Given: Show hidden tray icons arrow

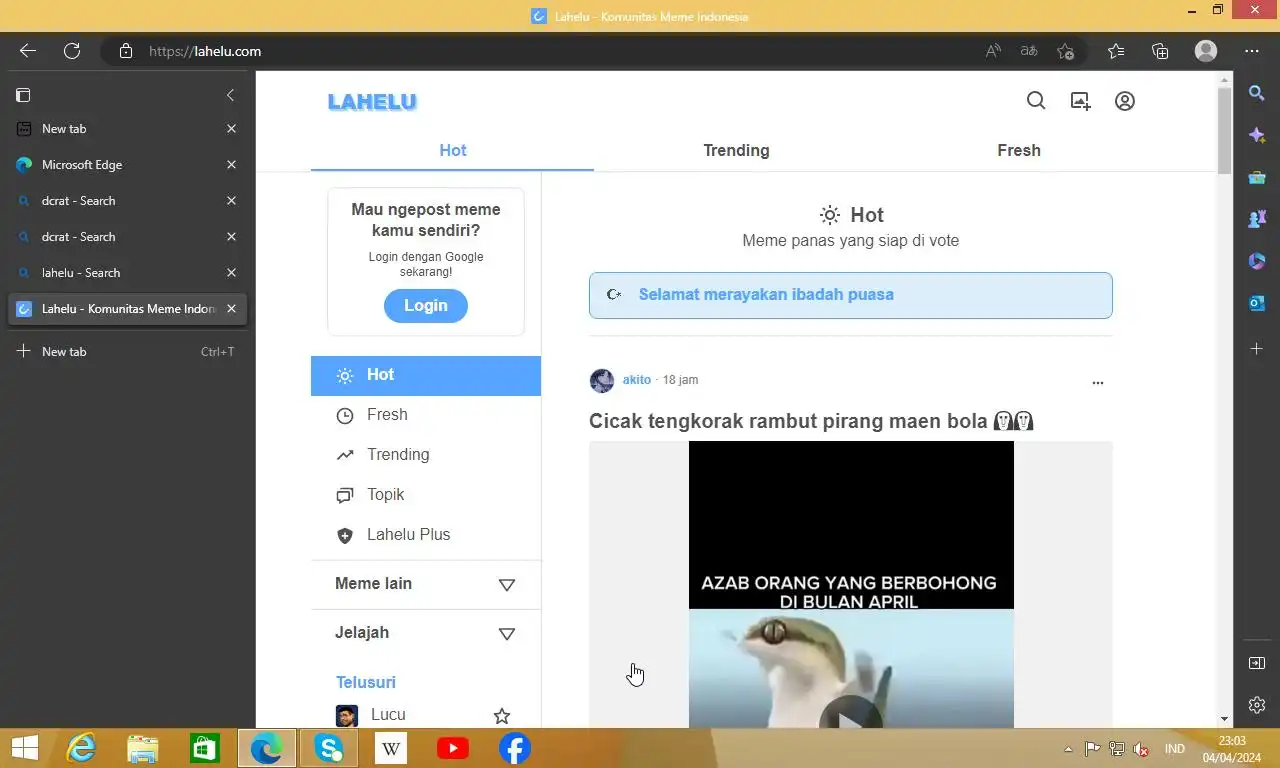Looking at the screenshot, I should (1068, 749).
